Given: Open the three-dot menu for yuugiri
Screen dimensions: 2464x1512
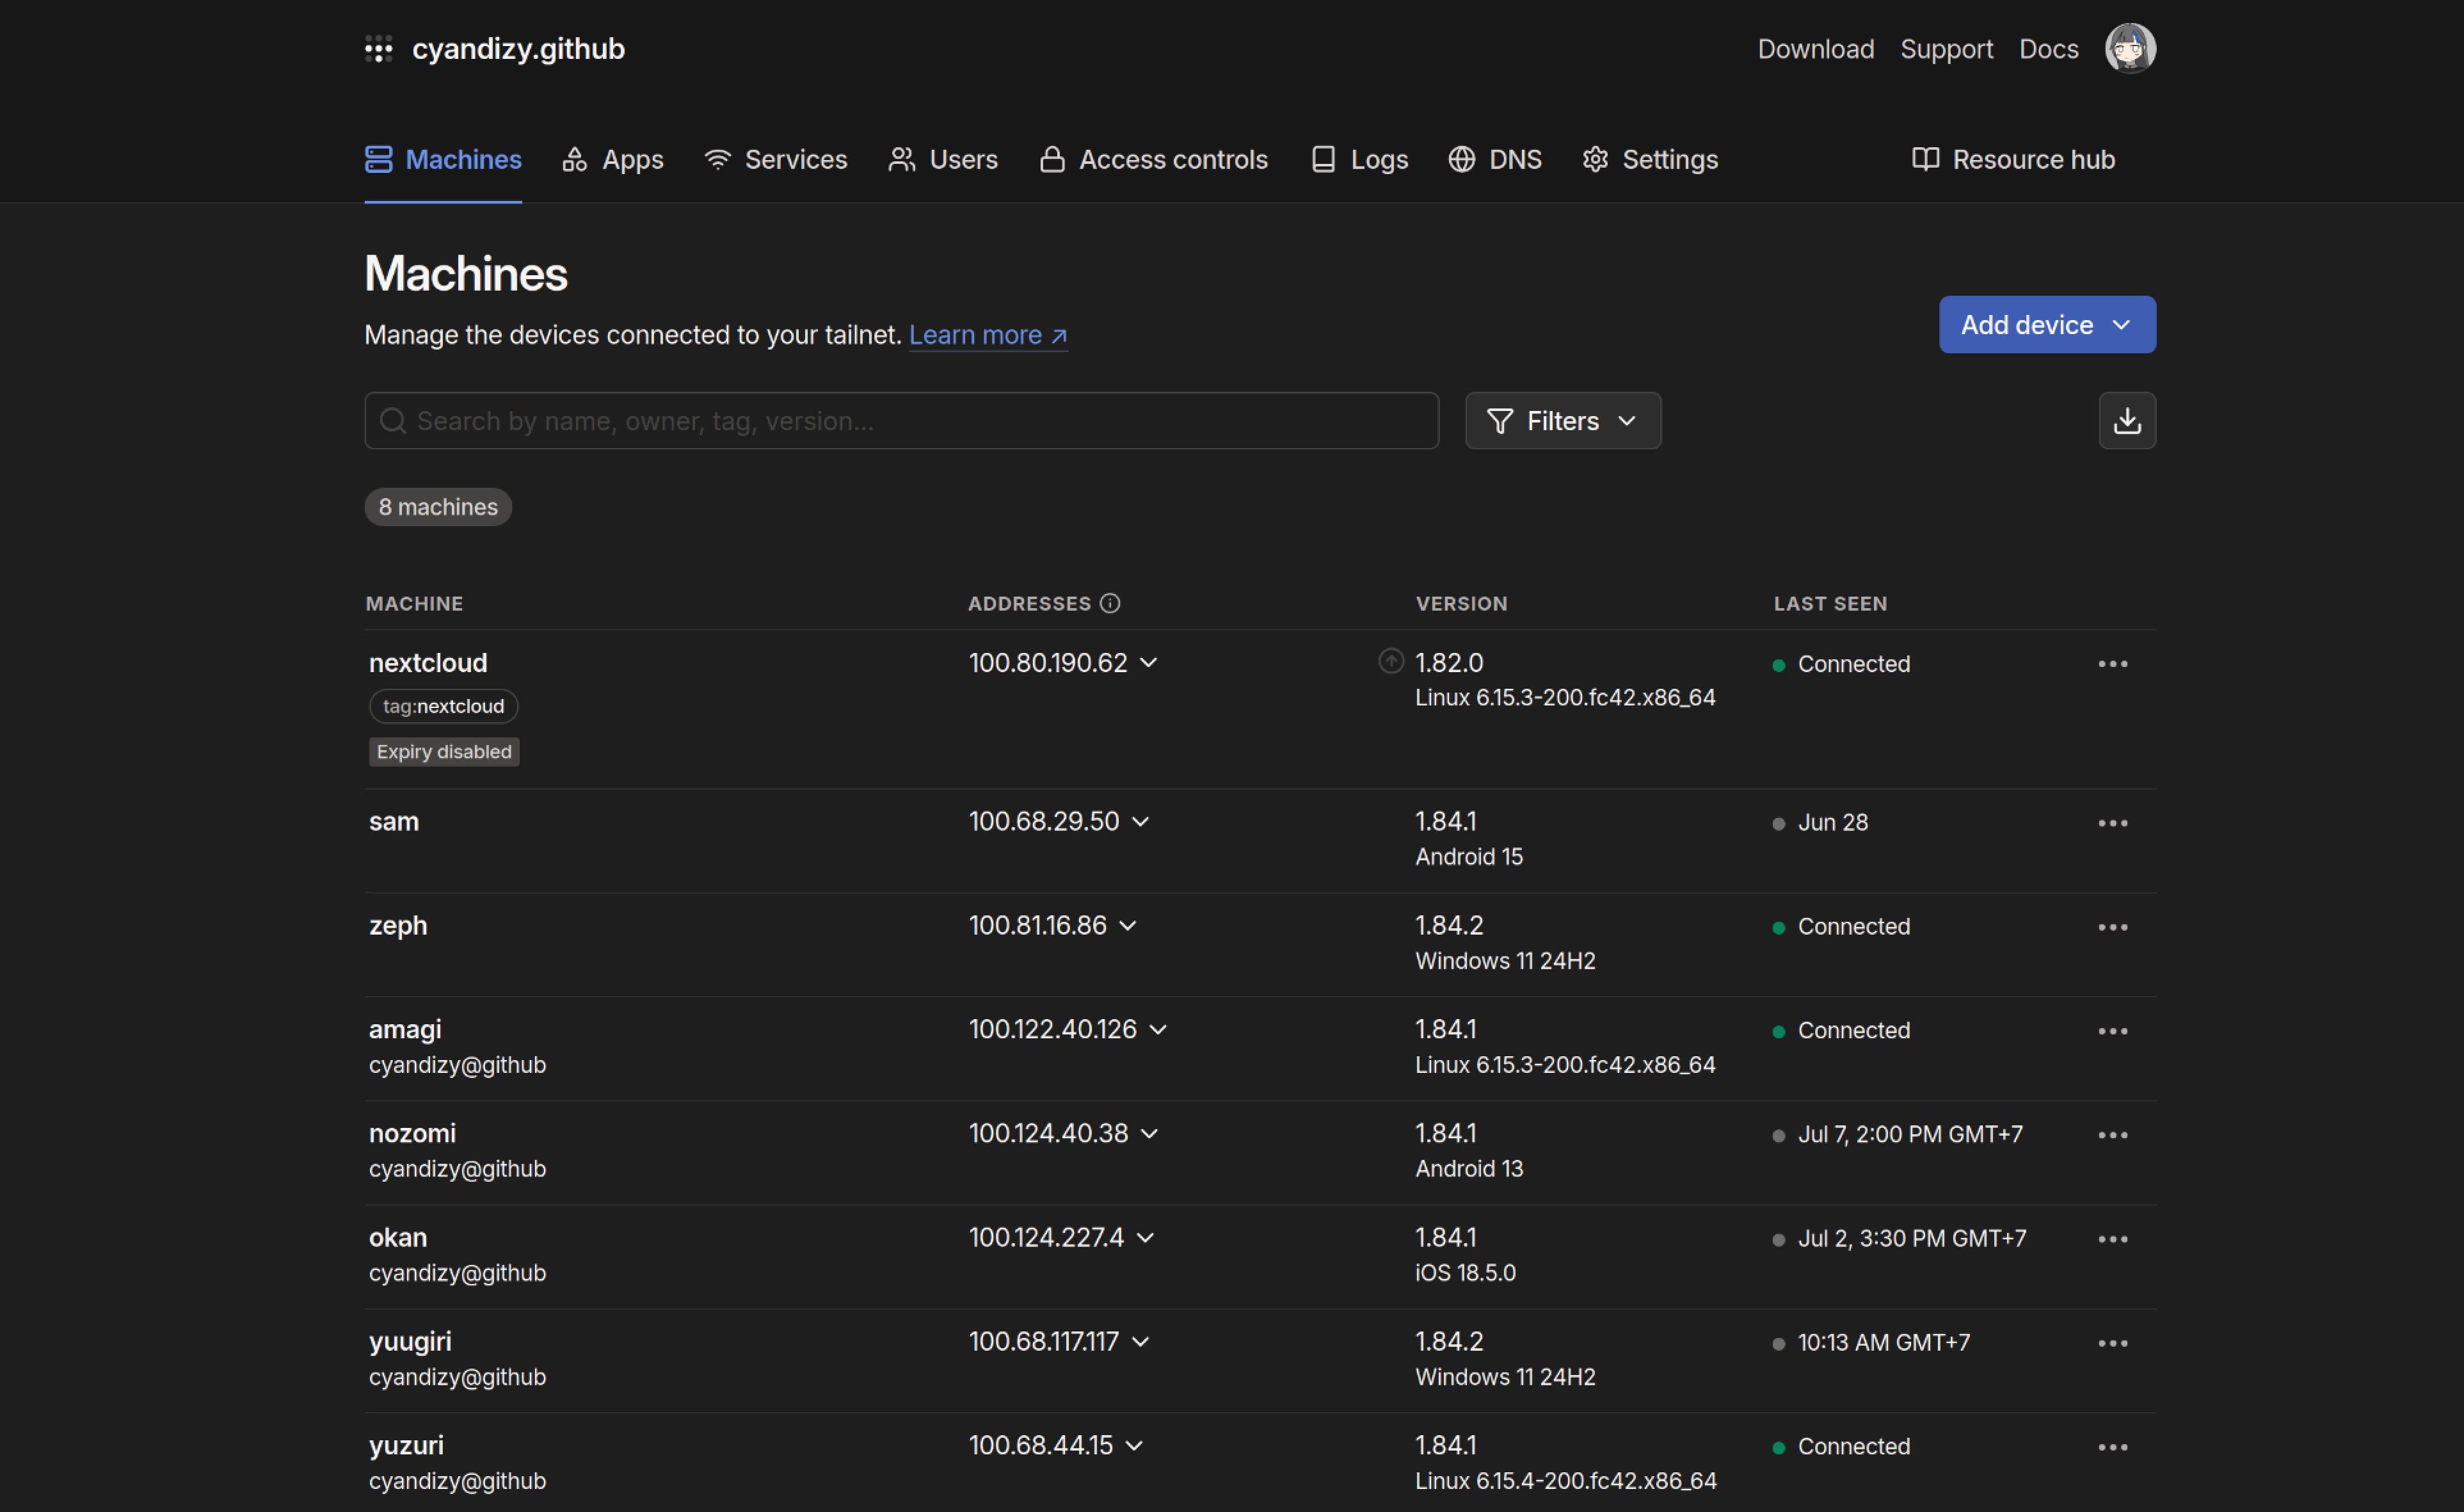Looking at the screenshot, I should click(x=2112, y=1343).
